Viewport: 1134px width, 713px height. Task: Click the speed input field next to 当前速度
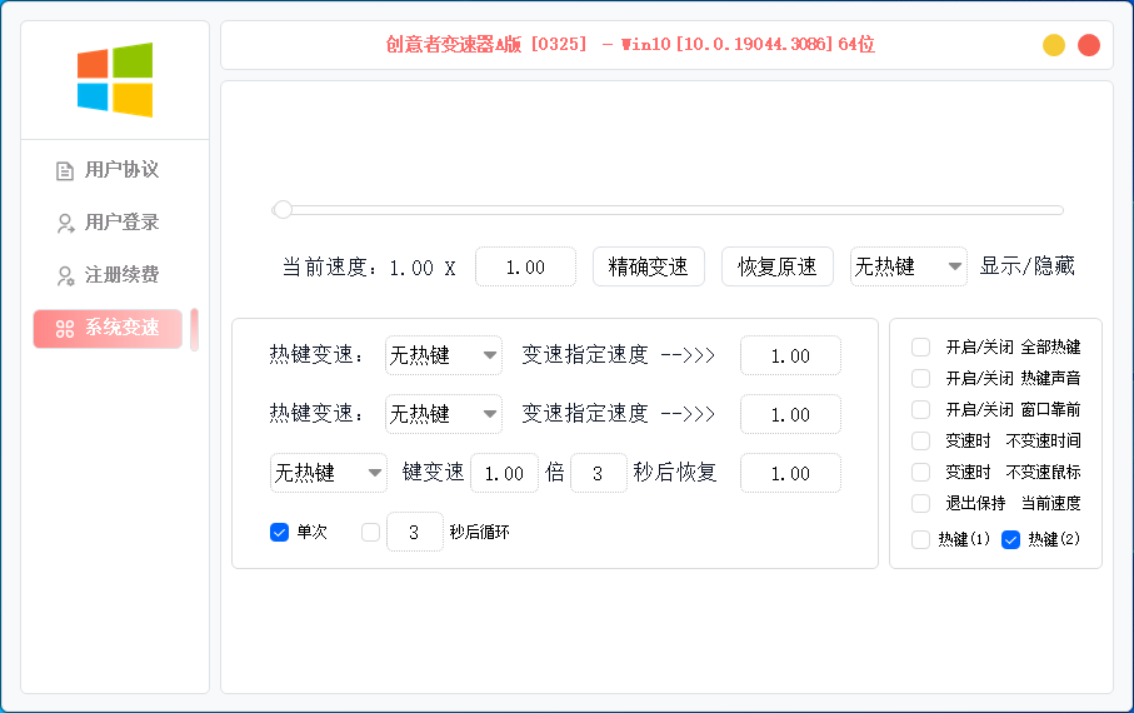[525, 267]
